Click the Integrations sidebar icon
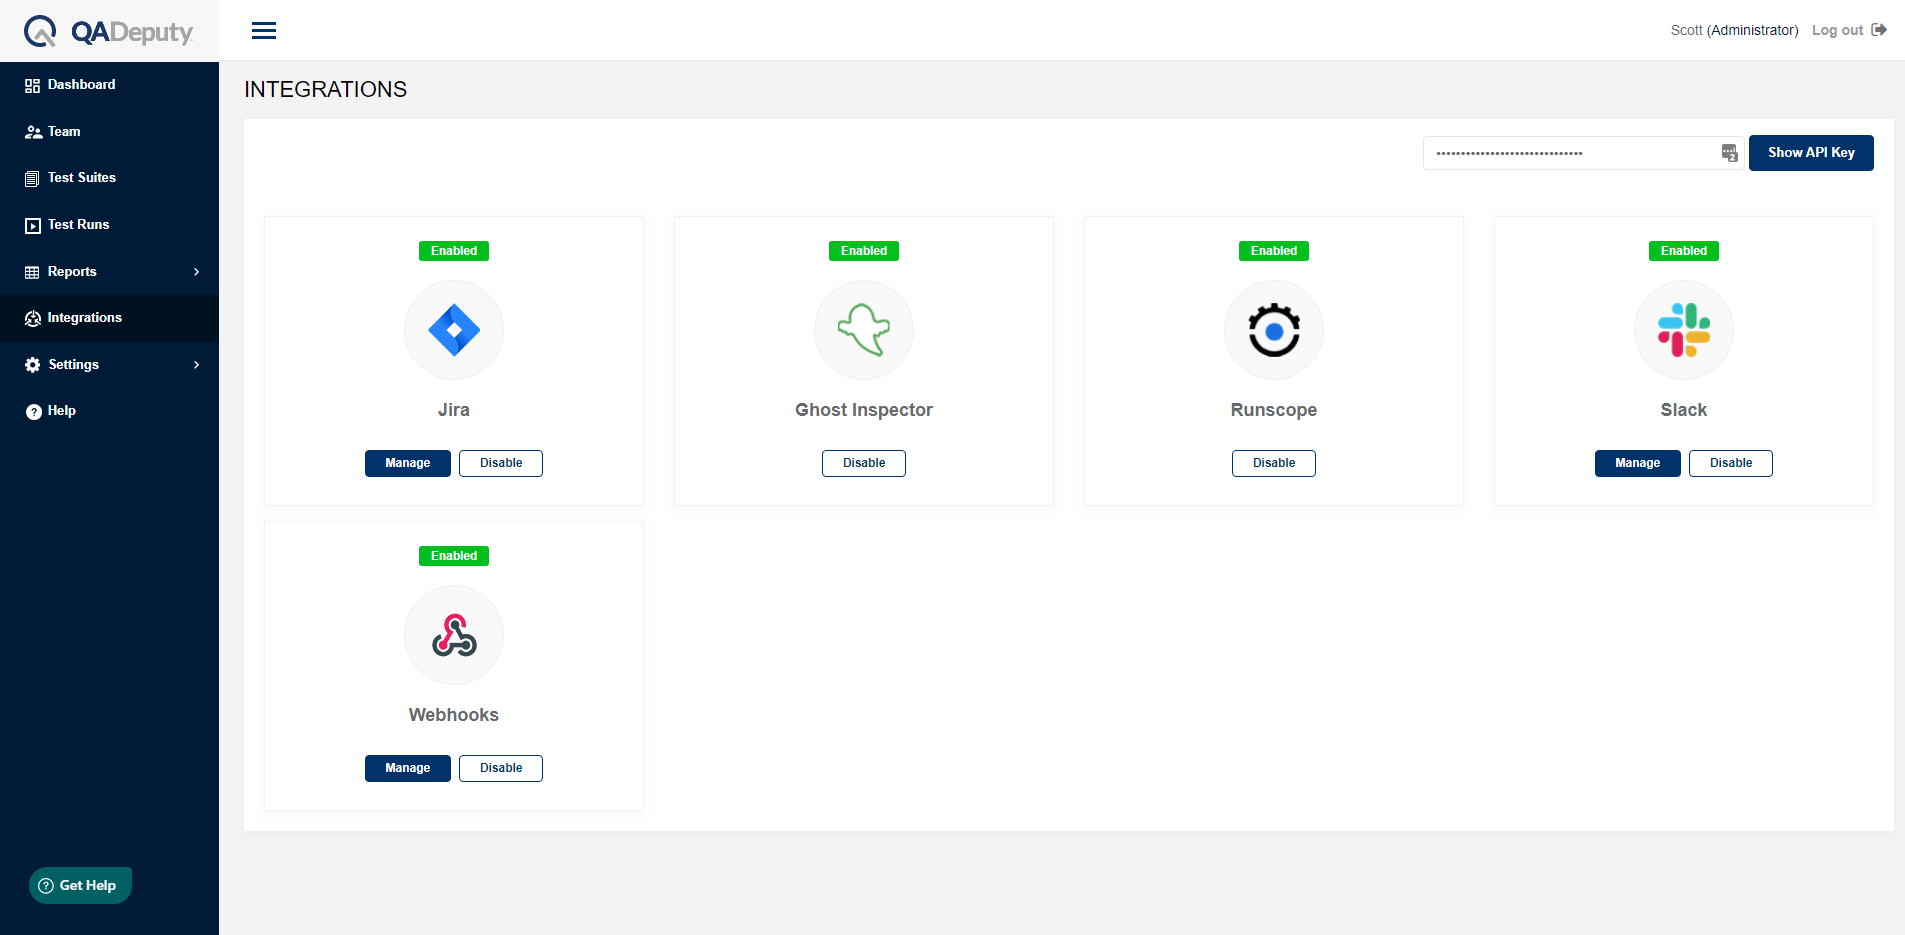Screen dimensions: 1905x935 point(33,319)
